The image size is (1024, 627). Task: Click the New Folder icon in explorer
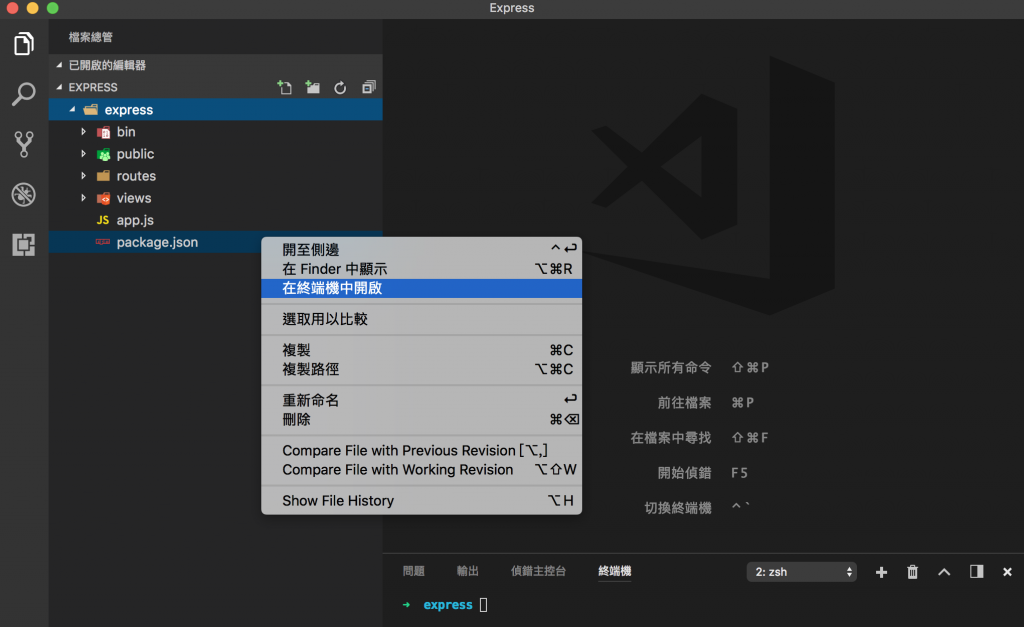313,88
